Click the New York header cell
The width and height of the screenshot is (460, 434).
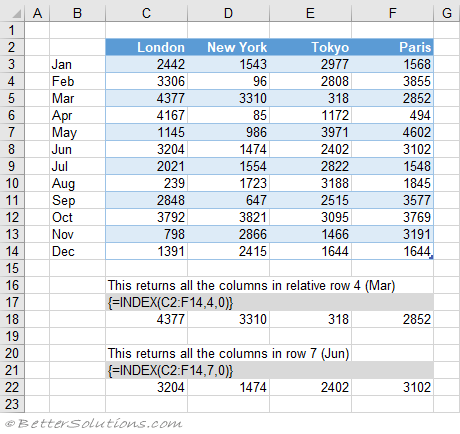coord(228,47)
